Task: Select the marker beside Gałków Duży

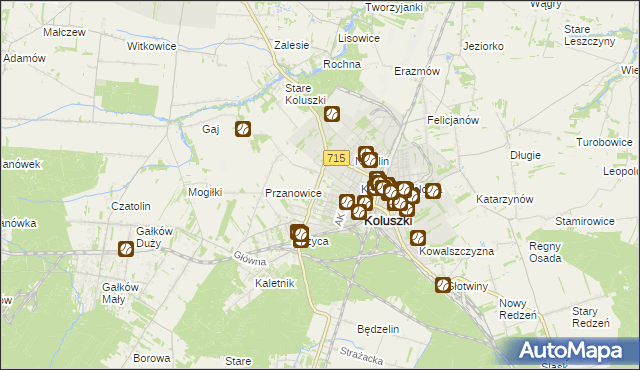Action: (126, 249)
